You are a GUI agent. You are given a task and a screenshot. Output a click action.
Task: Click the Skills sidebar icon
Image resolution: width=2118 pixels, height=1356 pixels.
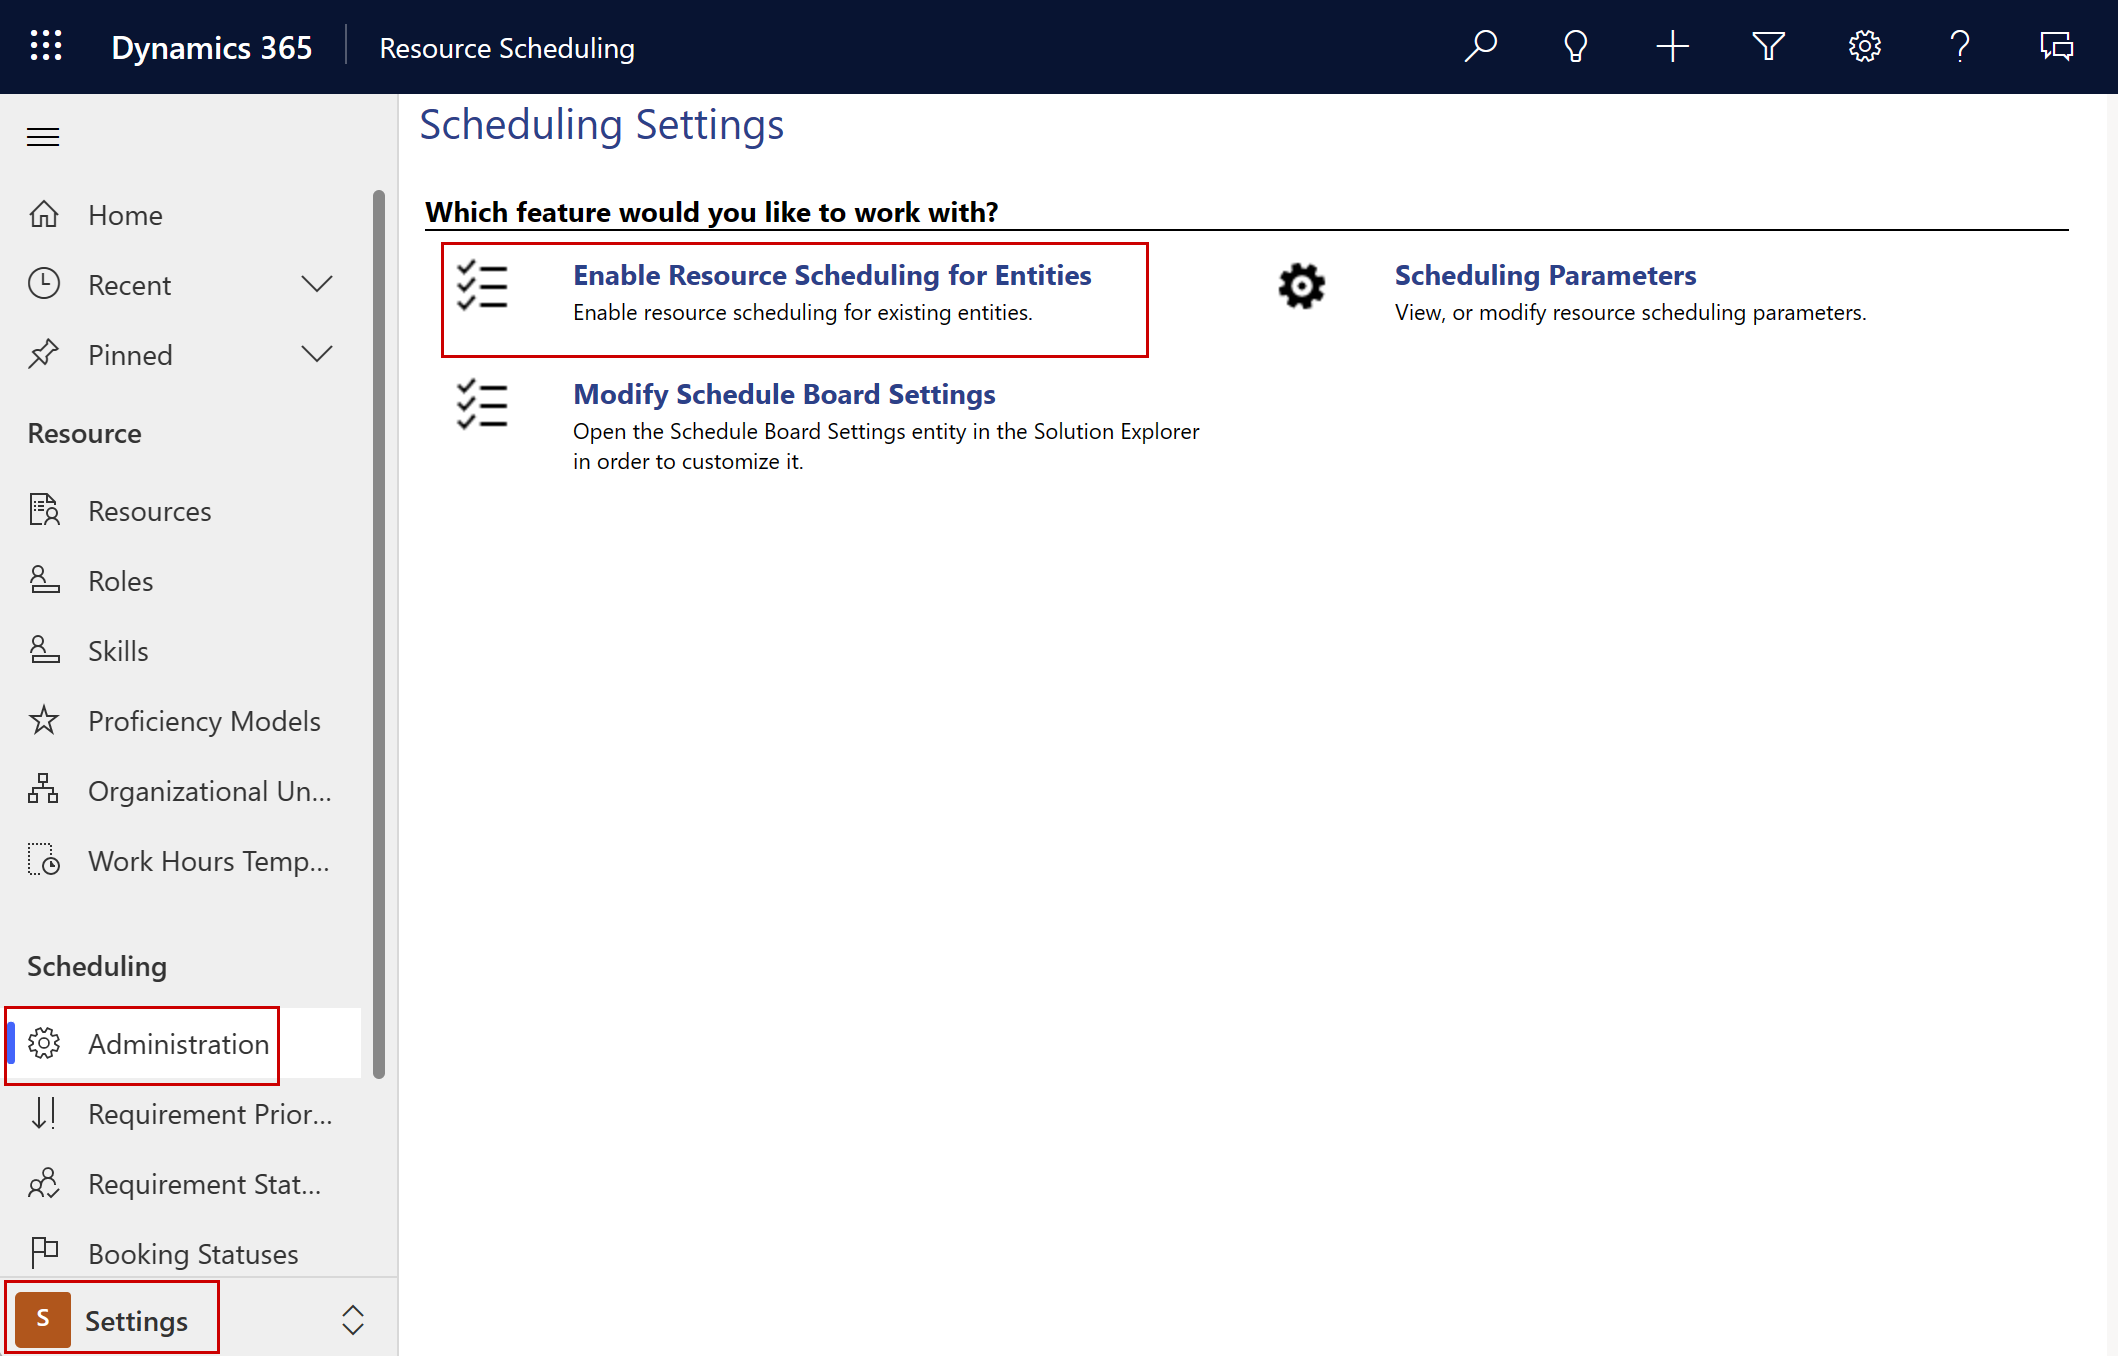43,649
